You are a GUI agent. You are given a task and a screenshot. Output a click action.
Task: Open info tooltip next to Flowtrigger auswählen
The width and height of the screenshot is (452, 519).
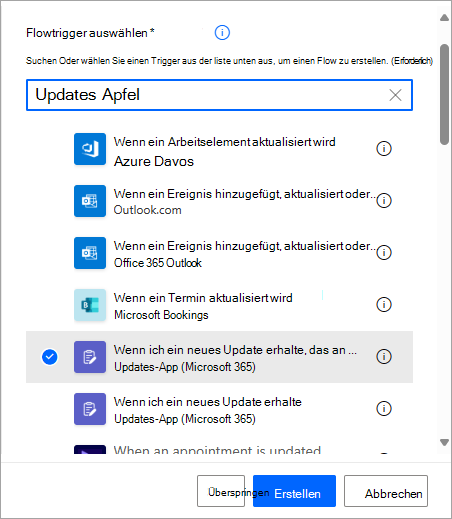(222, 33)
